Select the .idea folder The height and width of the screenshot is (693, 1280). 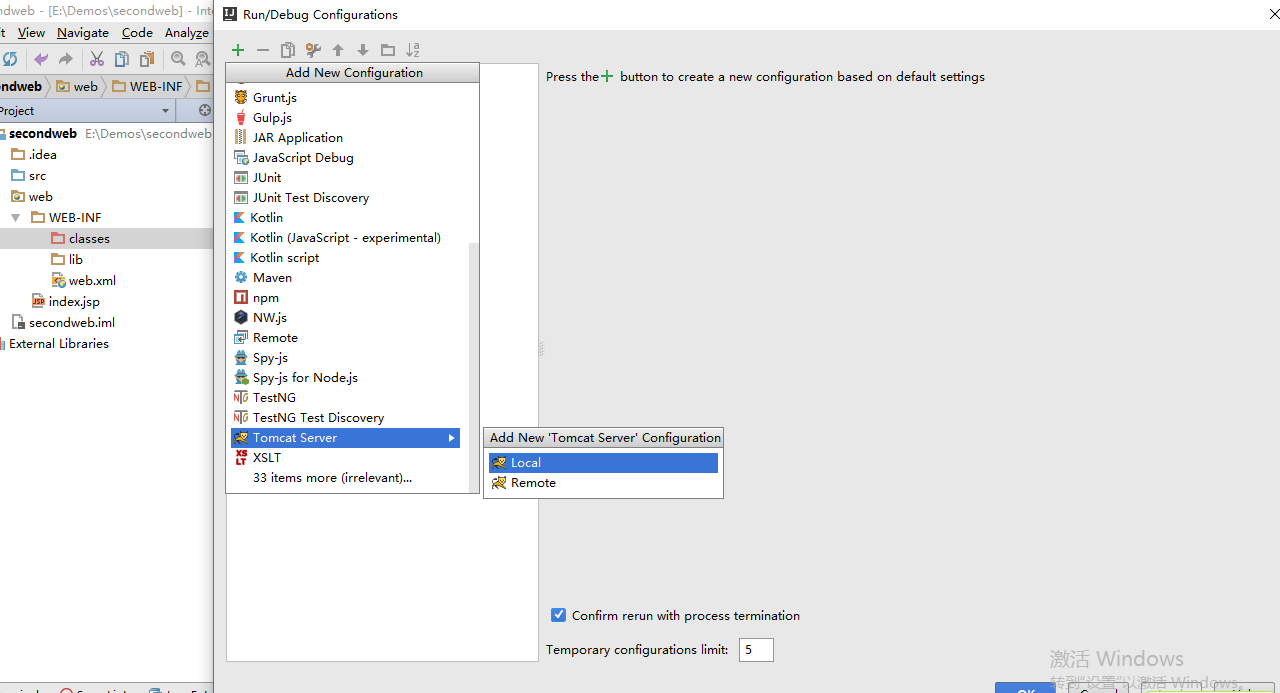34,154
